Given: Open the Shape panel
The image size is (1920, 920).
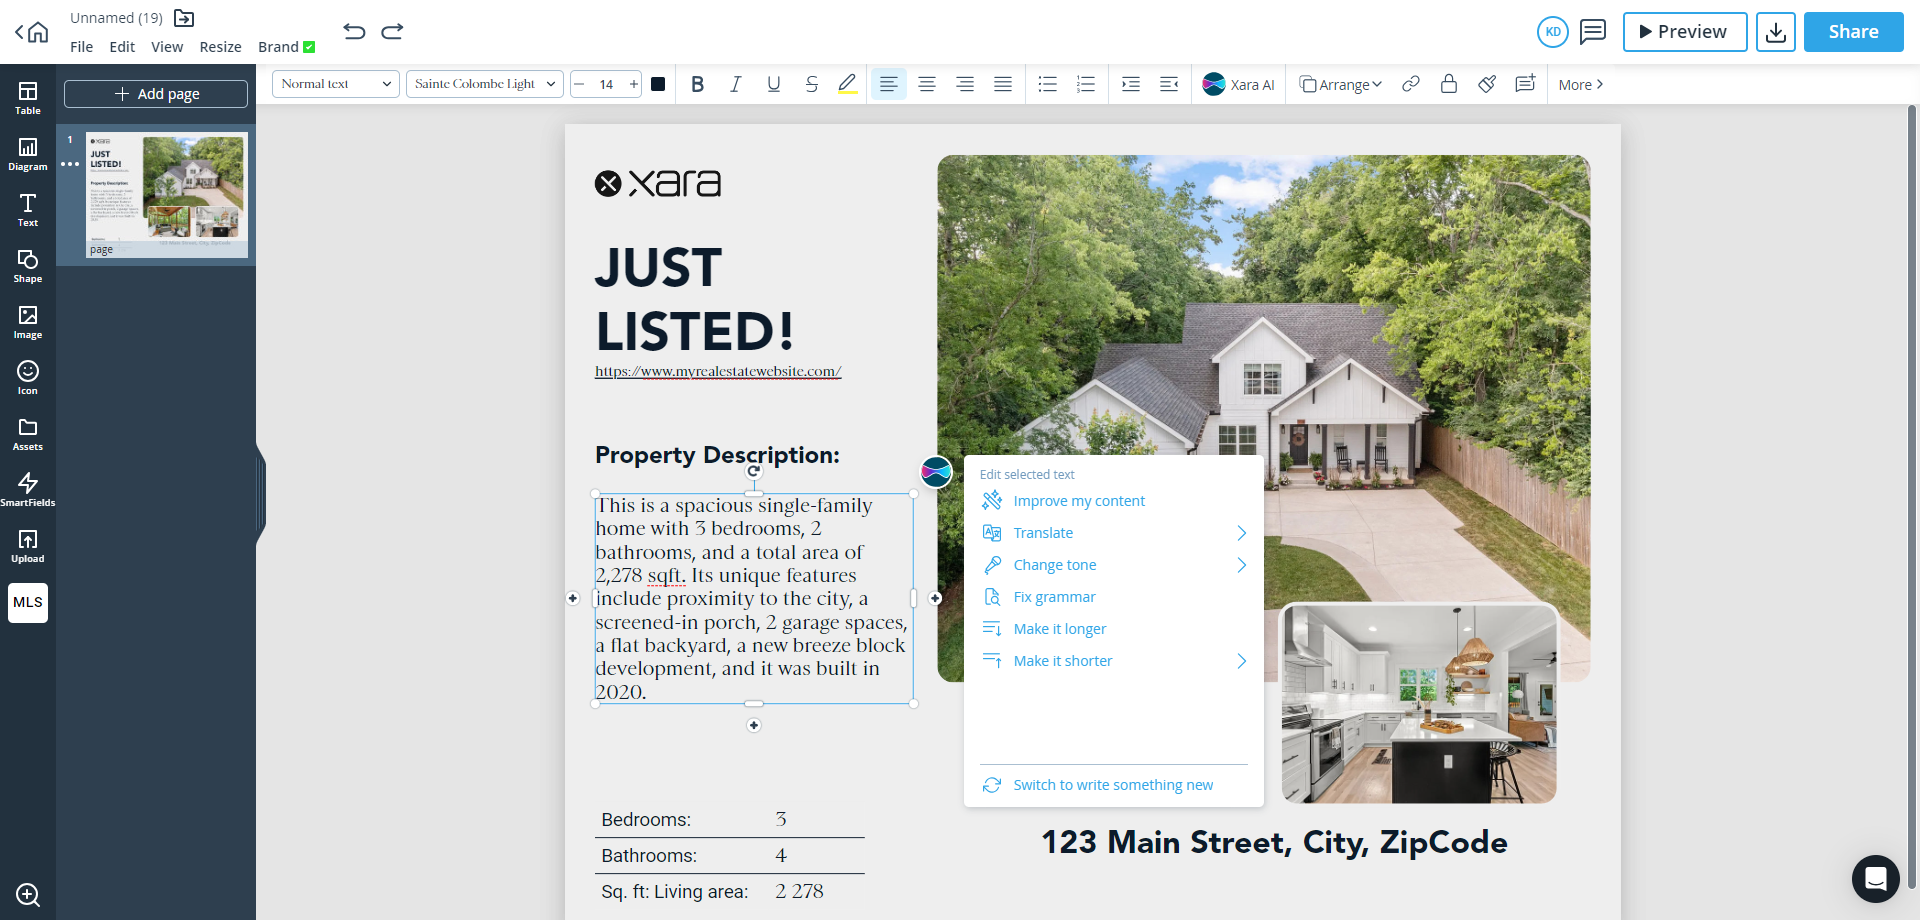Looking at the screenshot, I should [27, 265].
